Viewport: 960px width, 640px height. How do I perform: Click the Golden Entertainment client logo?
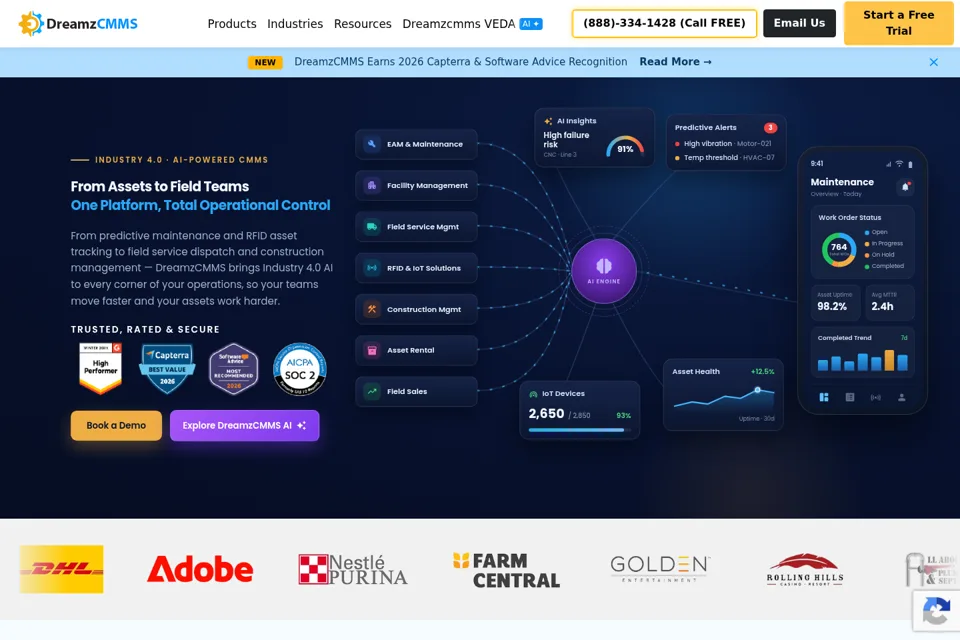click(660, 568)
